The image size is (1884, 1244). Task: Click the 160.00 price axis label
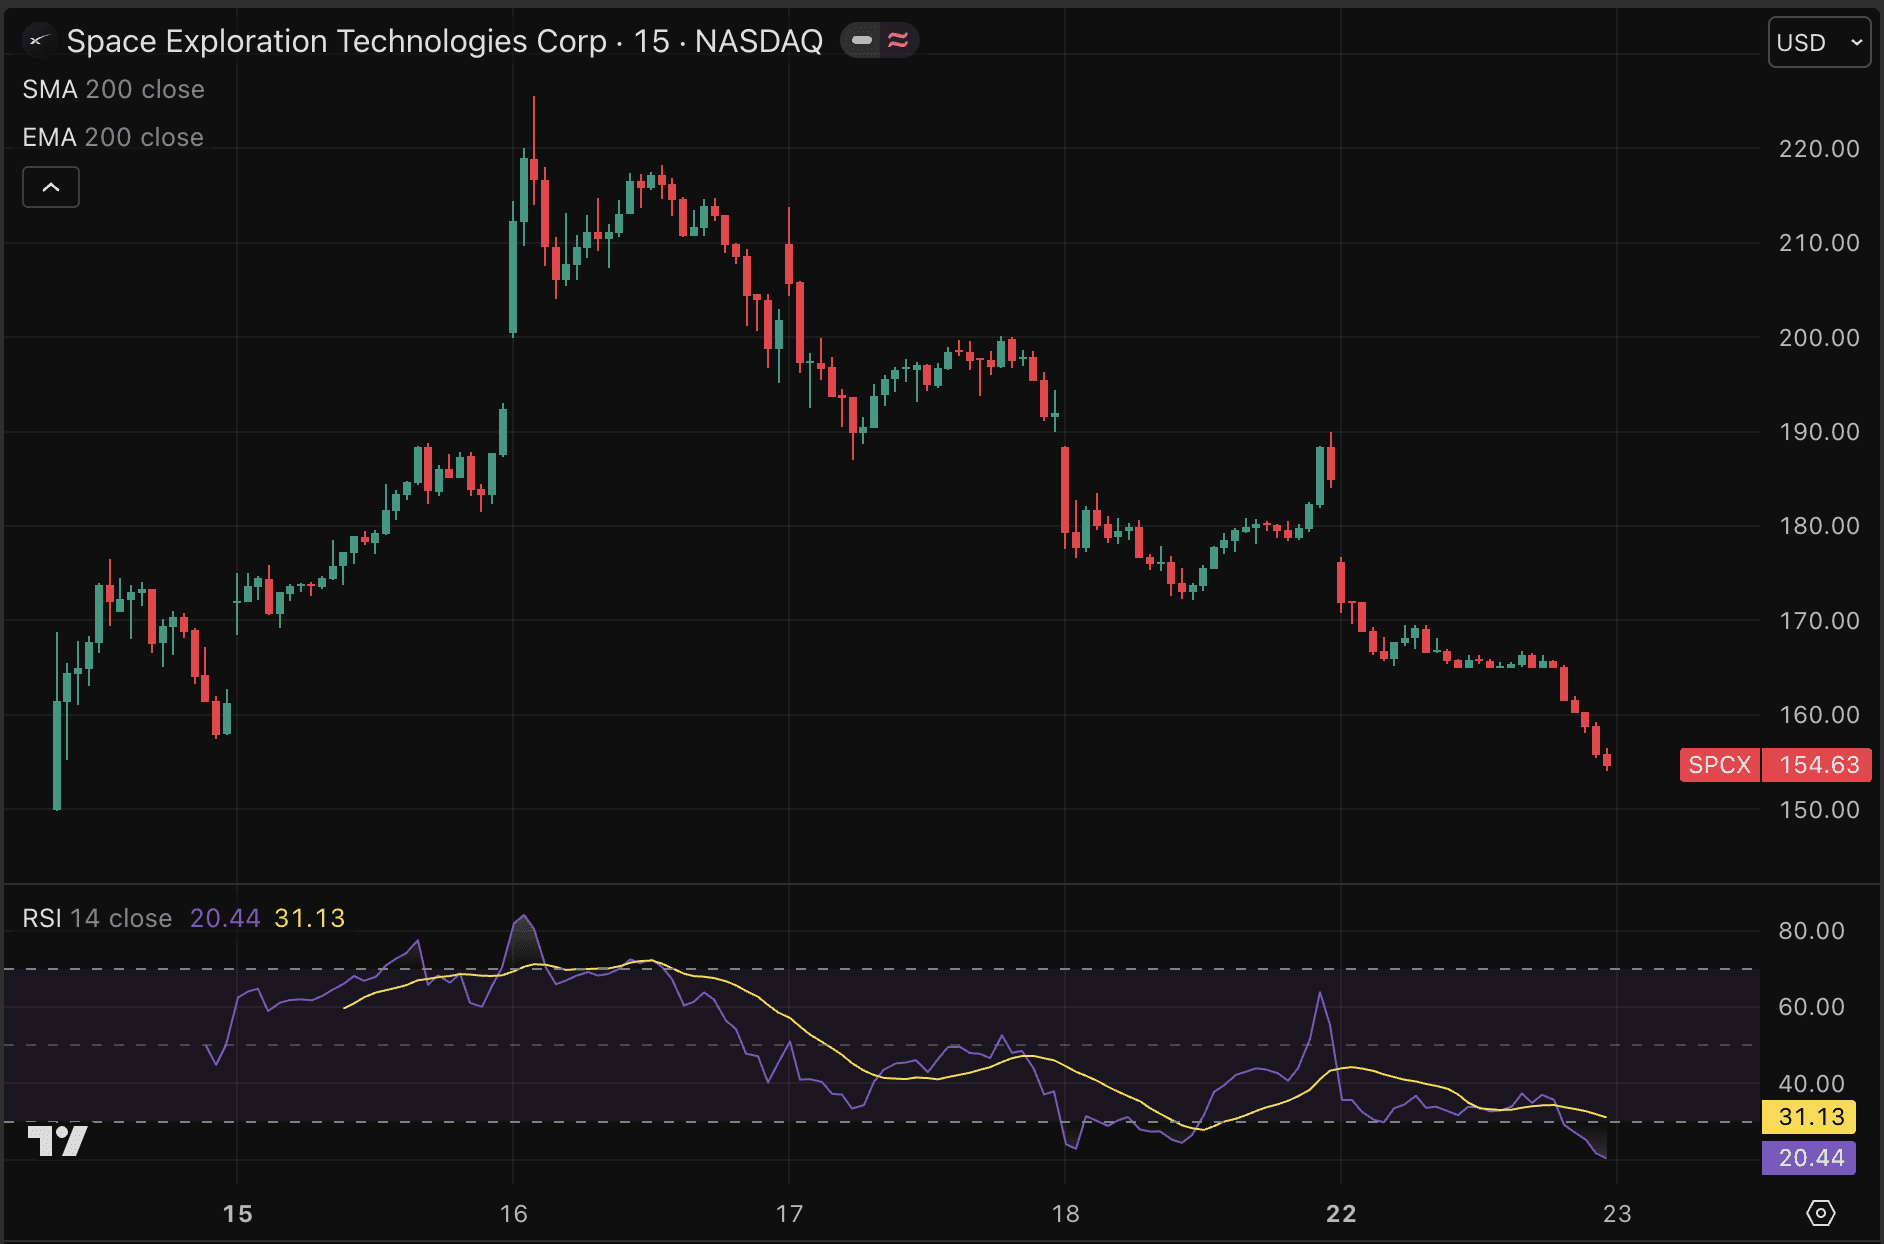pos(1819,715)
